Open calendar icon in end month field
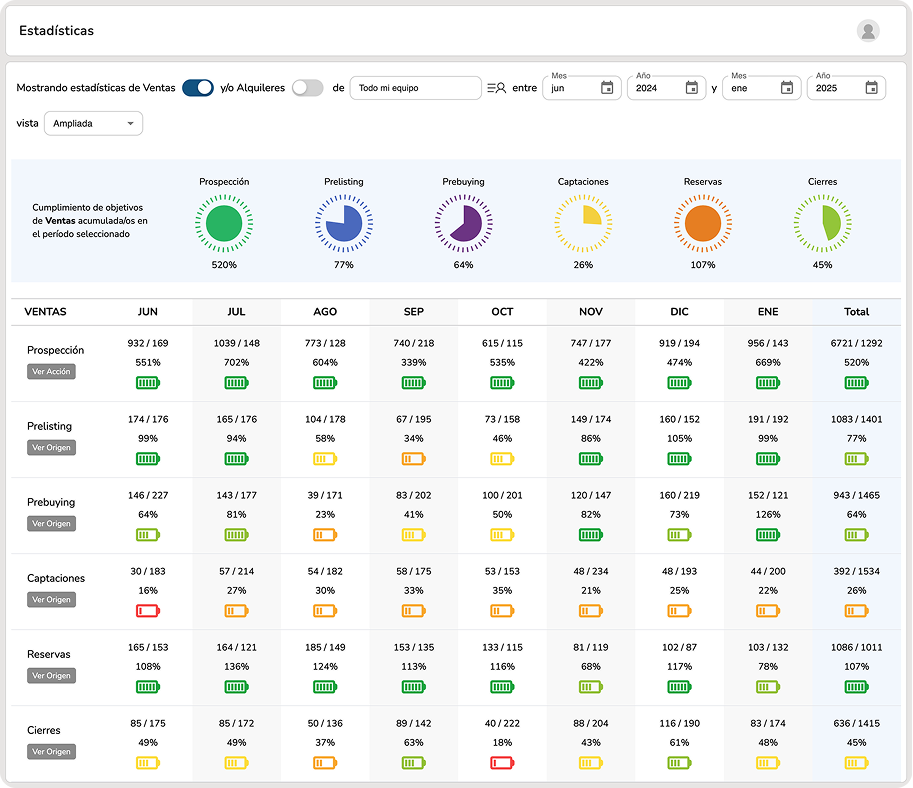The image size is (913, 788). click(787, 88)
